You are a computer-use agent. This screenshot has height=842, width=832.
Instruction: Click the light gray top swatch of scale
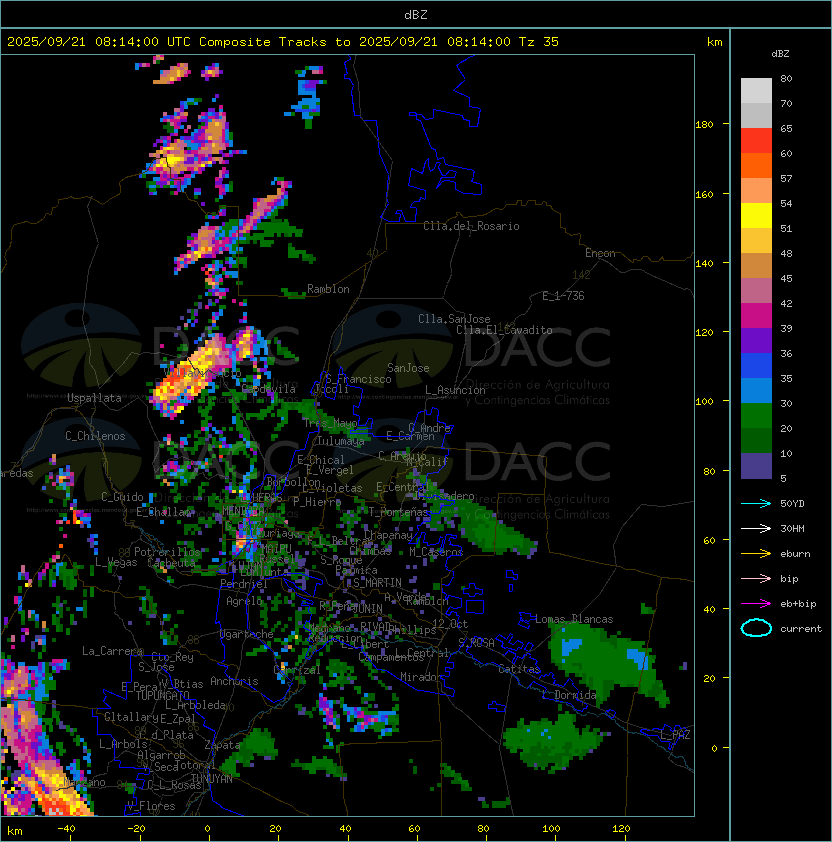(x=756, y=91)
